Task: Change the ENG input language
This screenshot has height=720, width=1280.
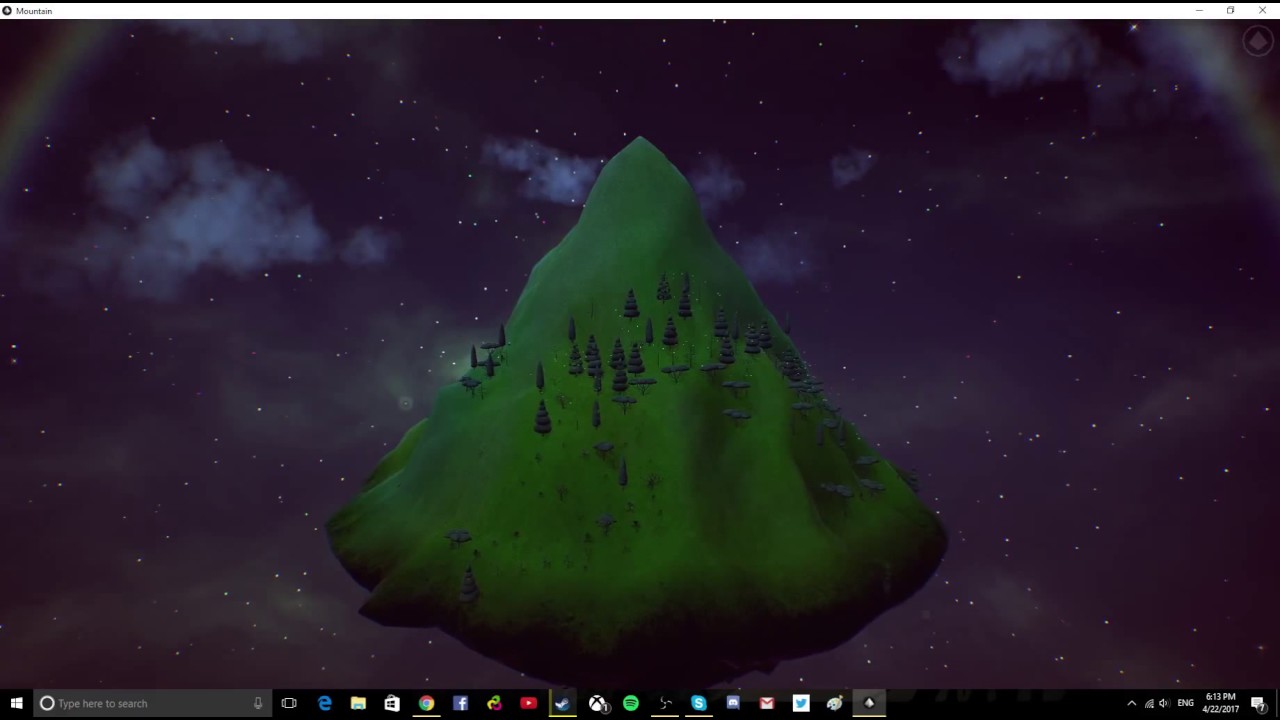Action: coord(1186,703)
